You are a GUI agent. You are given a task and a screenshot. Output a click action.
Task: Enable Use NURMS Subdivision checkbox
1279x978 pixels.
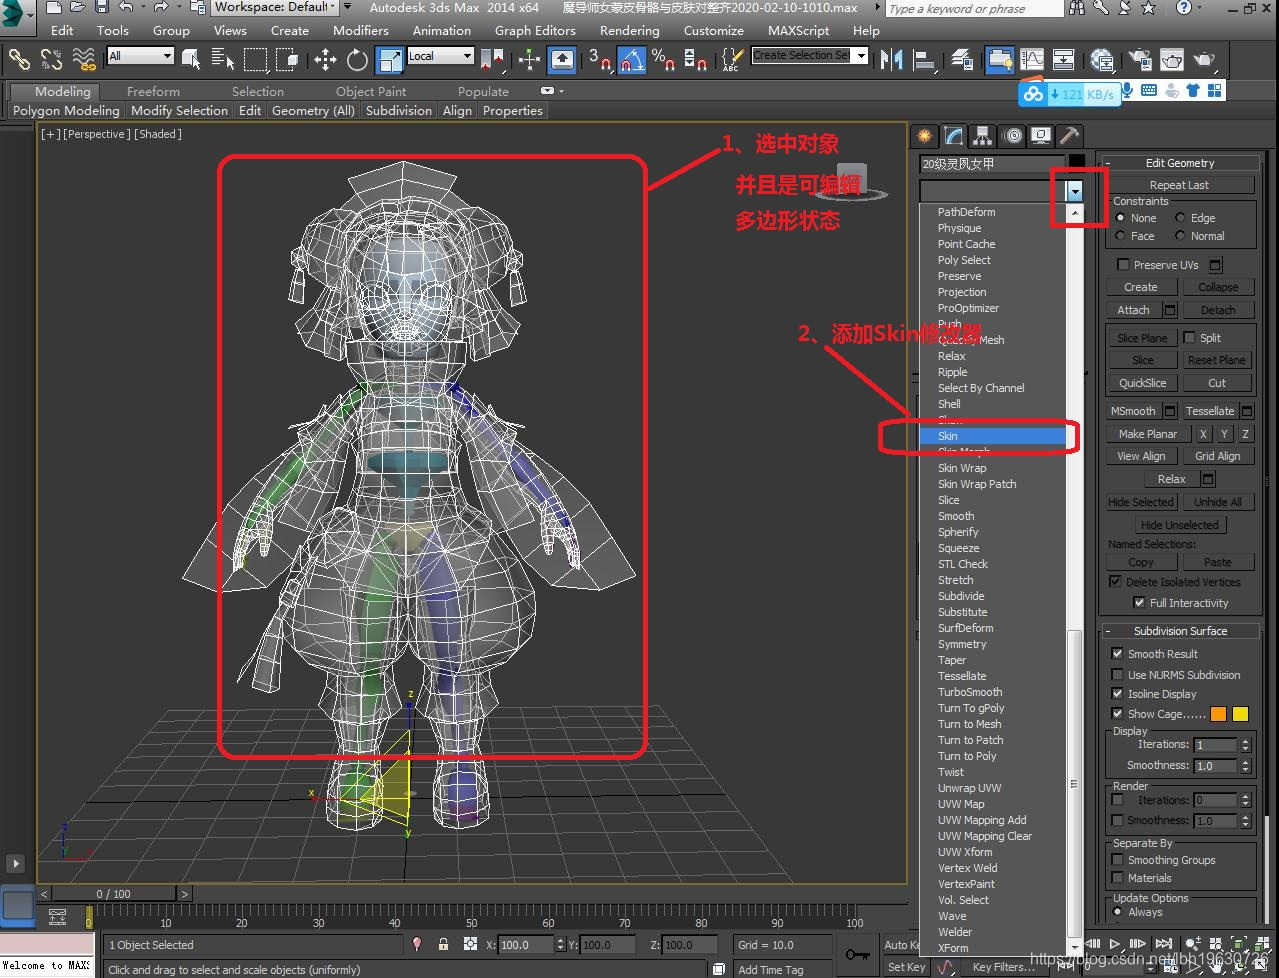click(1118, 675)
